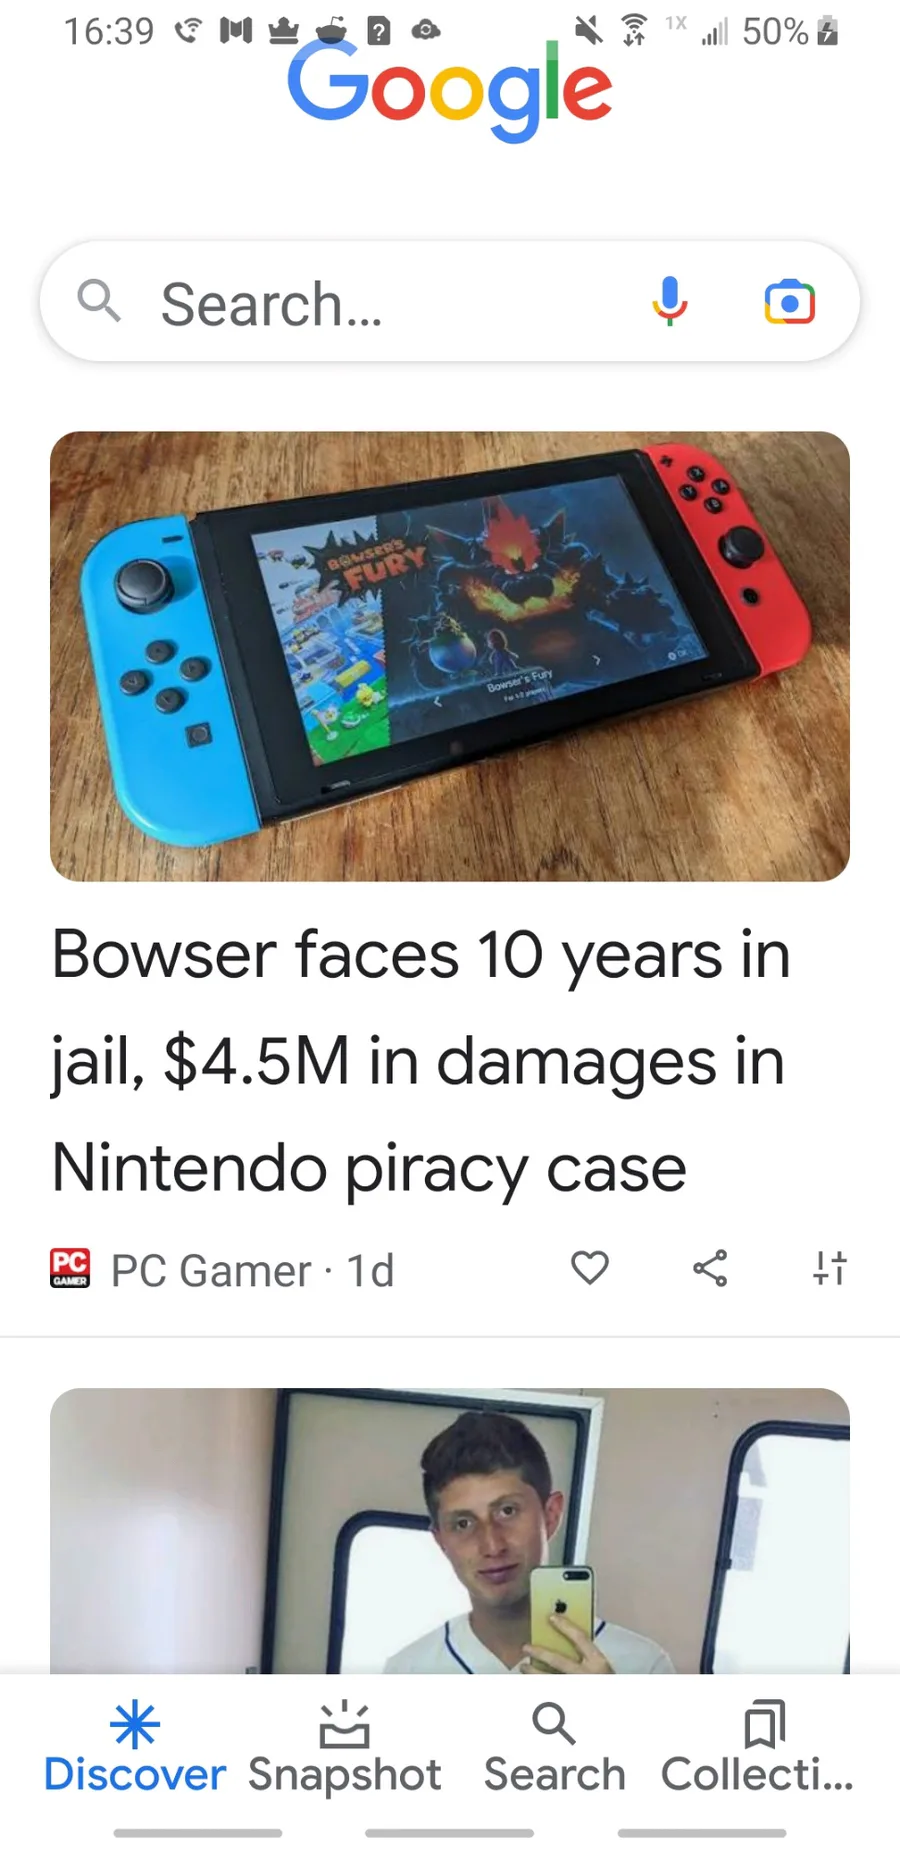Tap the Nintendo Switch article thumbnail
900x1852 pixels.
click(x=450, y=656)
